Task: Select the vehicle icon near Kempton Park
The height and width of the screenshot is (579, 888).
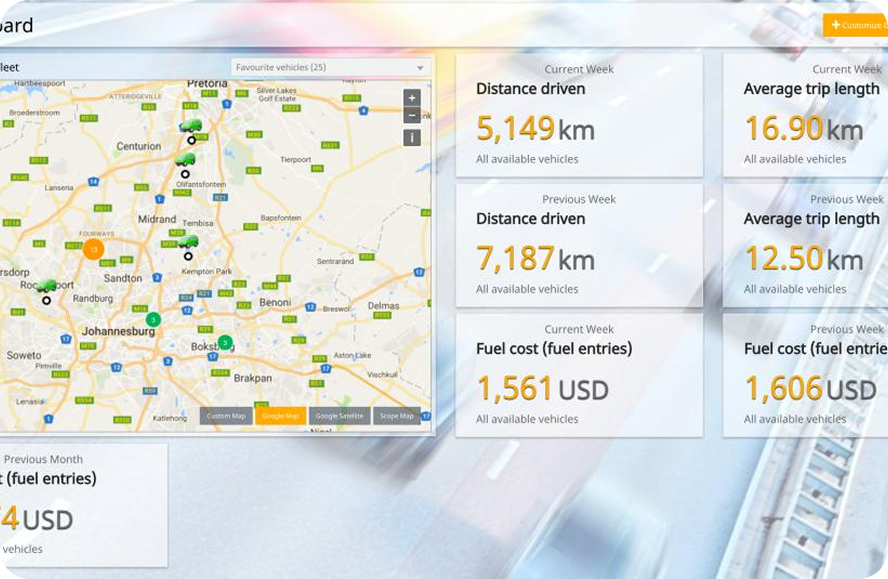Action: pos(187,243)
